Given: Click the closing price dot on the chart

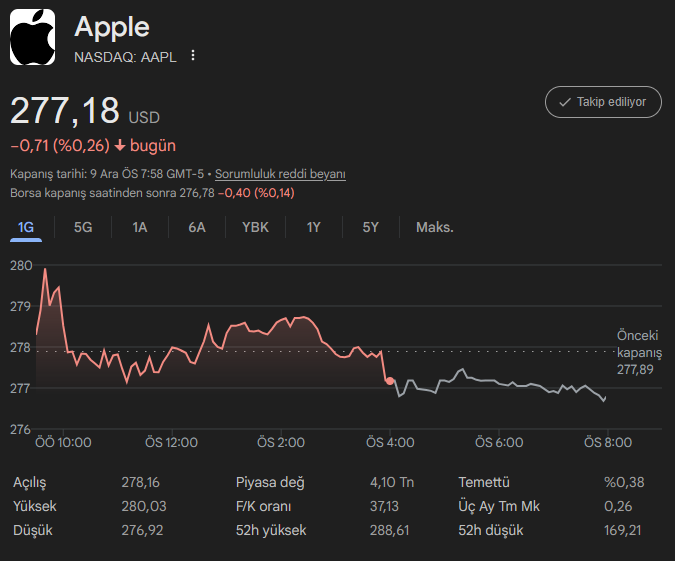Looking at the screenshot, I should (x=390, y=382).
